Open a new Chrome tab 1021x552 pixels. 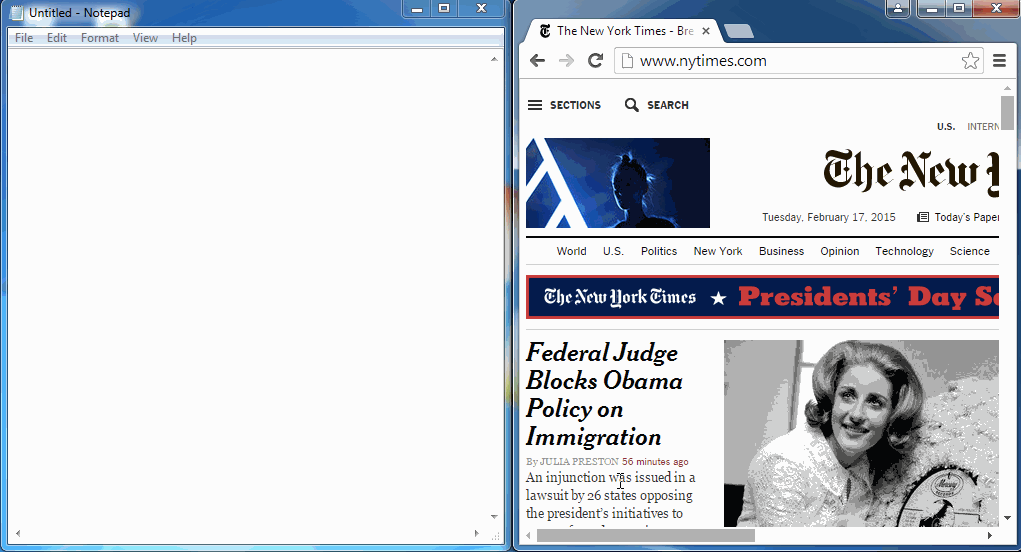pyautogui.click(x=738, y=31)
